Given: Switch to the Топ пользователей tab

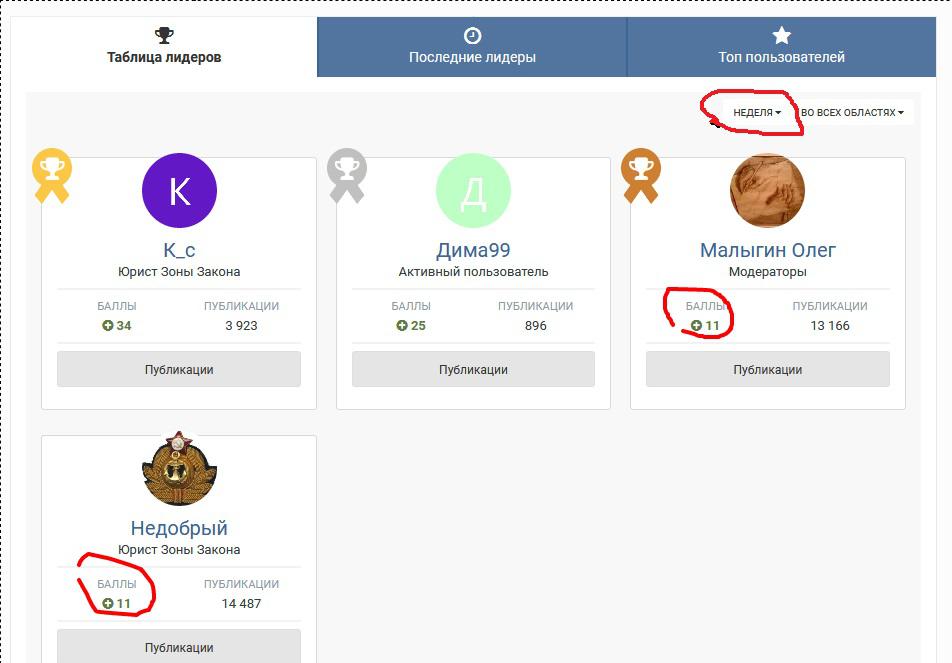Looking at the screenshot, I should click(781, 47).
